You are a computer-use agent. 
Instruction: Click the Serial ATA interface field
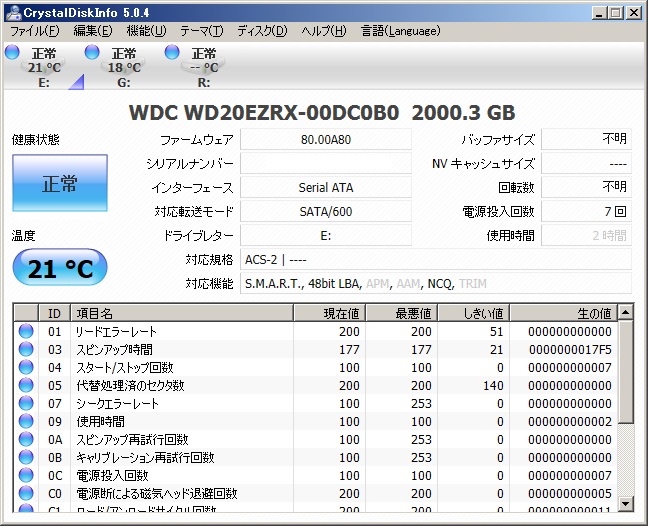pos(326,188)
